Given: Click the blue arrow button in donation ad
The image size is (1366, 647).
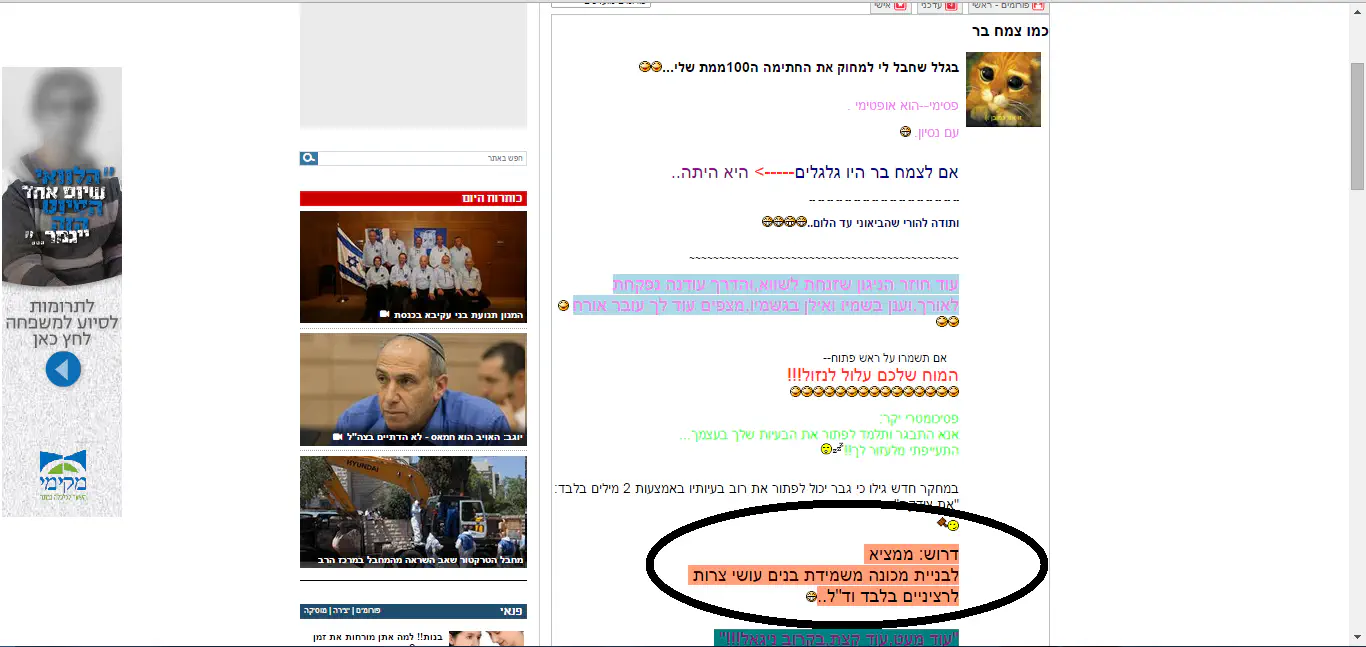Looking at the screenshot, I should tap(63, 370).
